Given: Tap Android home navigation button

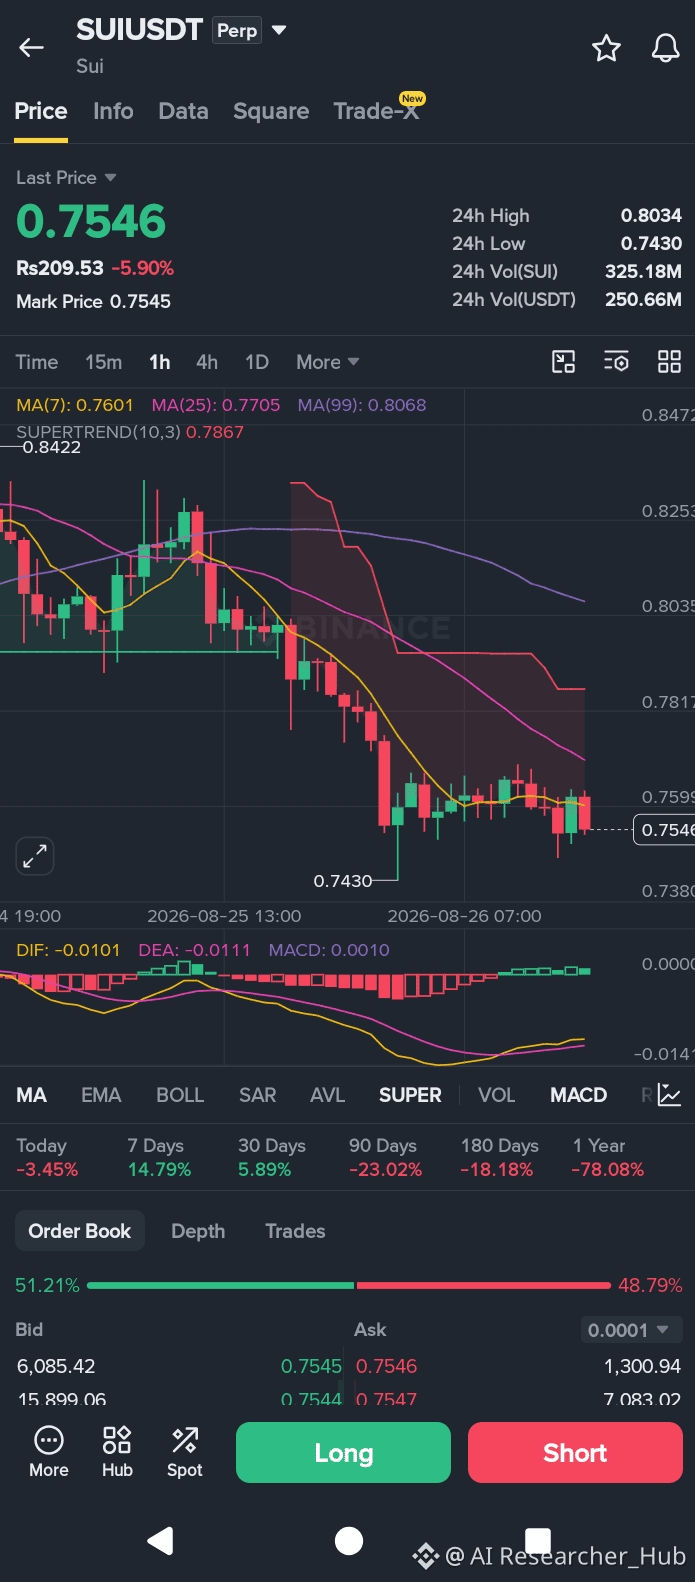Looking at the screenshot, I should [x=348, y=1541].
